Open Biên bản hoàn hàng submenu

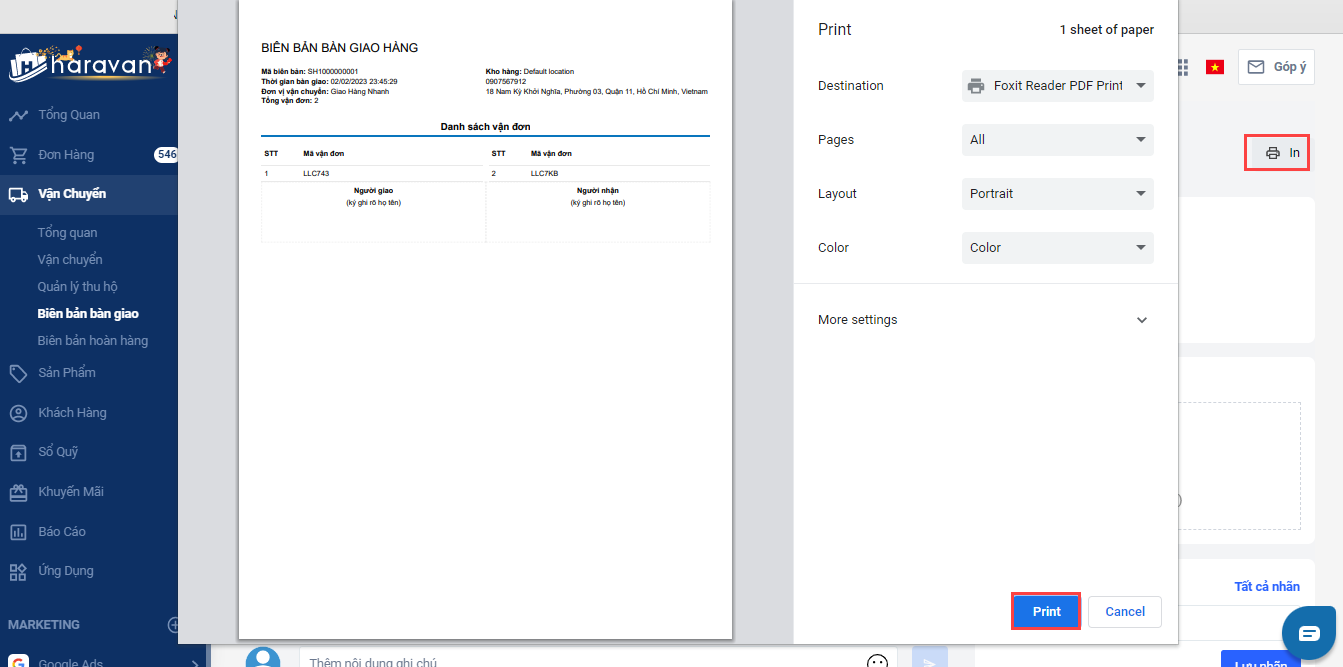(x=93, y=341)
